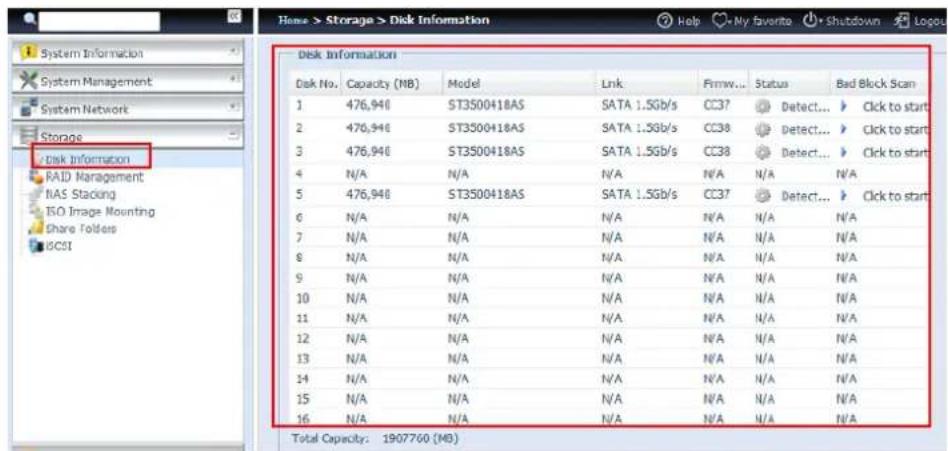Select firmware CC38 cell of disk 2
948x451 pixels.
pyautogui.click(x=717, y=129)
